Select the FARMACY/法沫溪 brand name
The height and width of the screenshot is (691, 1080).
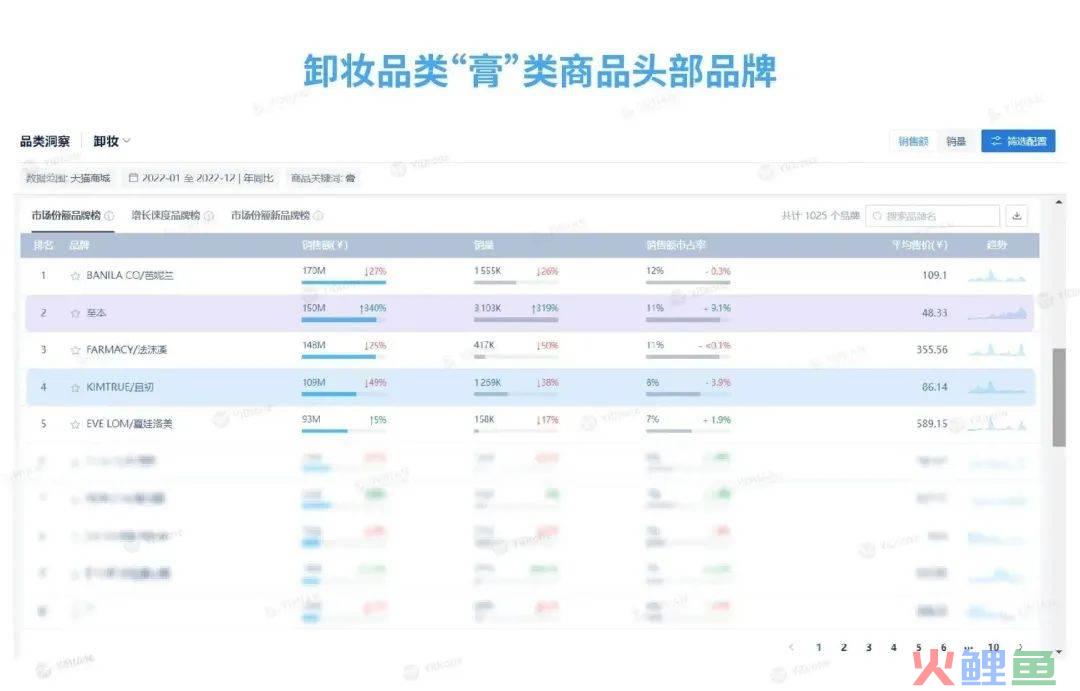coord(127,350)
